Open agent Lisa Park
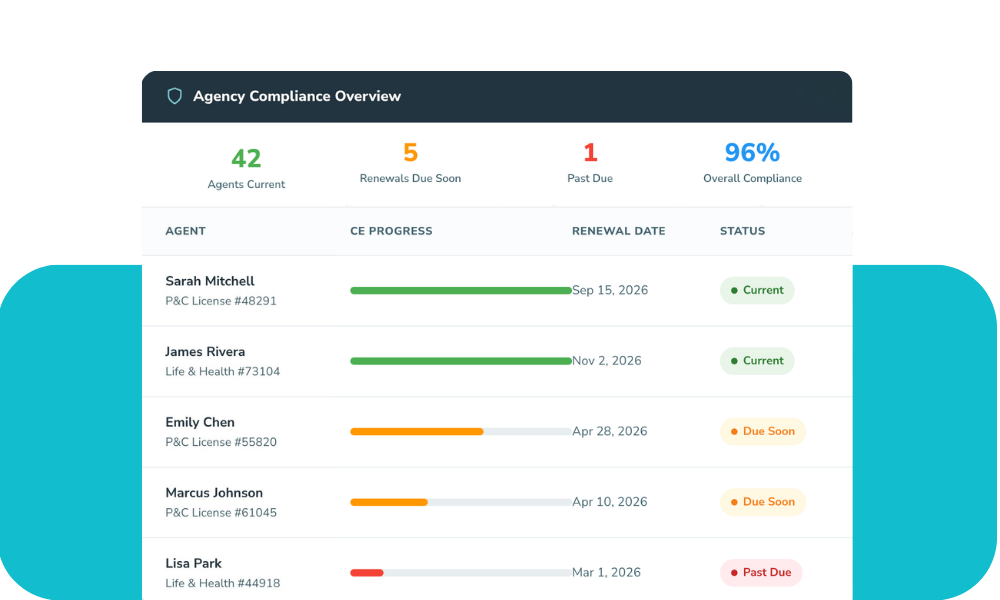This screenshot has height=600, width=1000. [x=193, y=564]
